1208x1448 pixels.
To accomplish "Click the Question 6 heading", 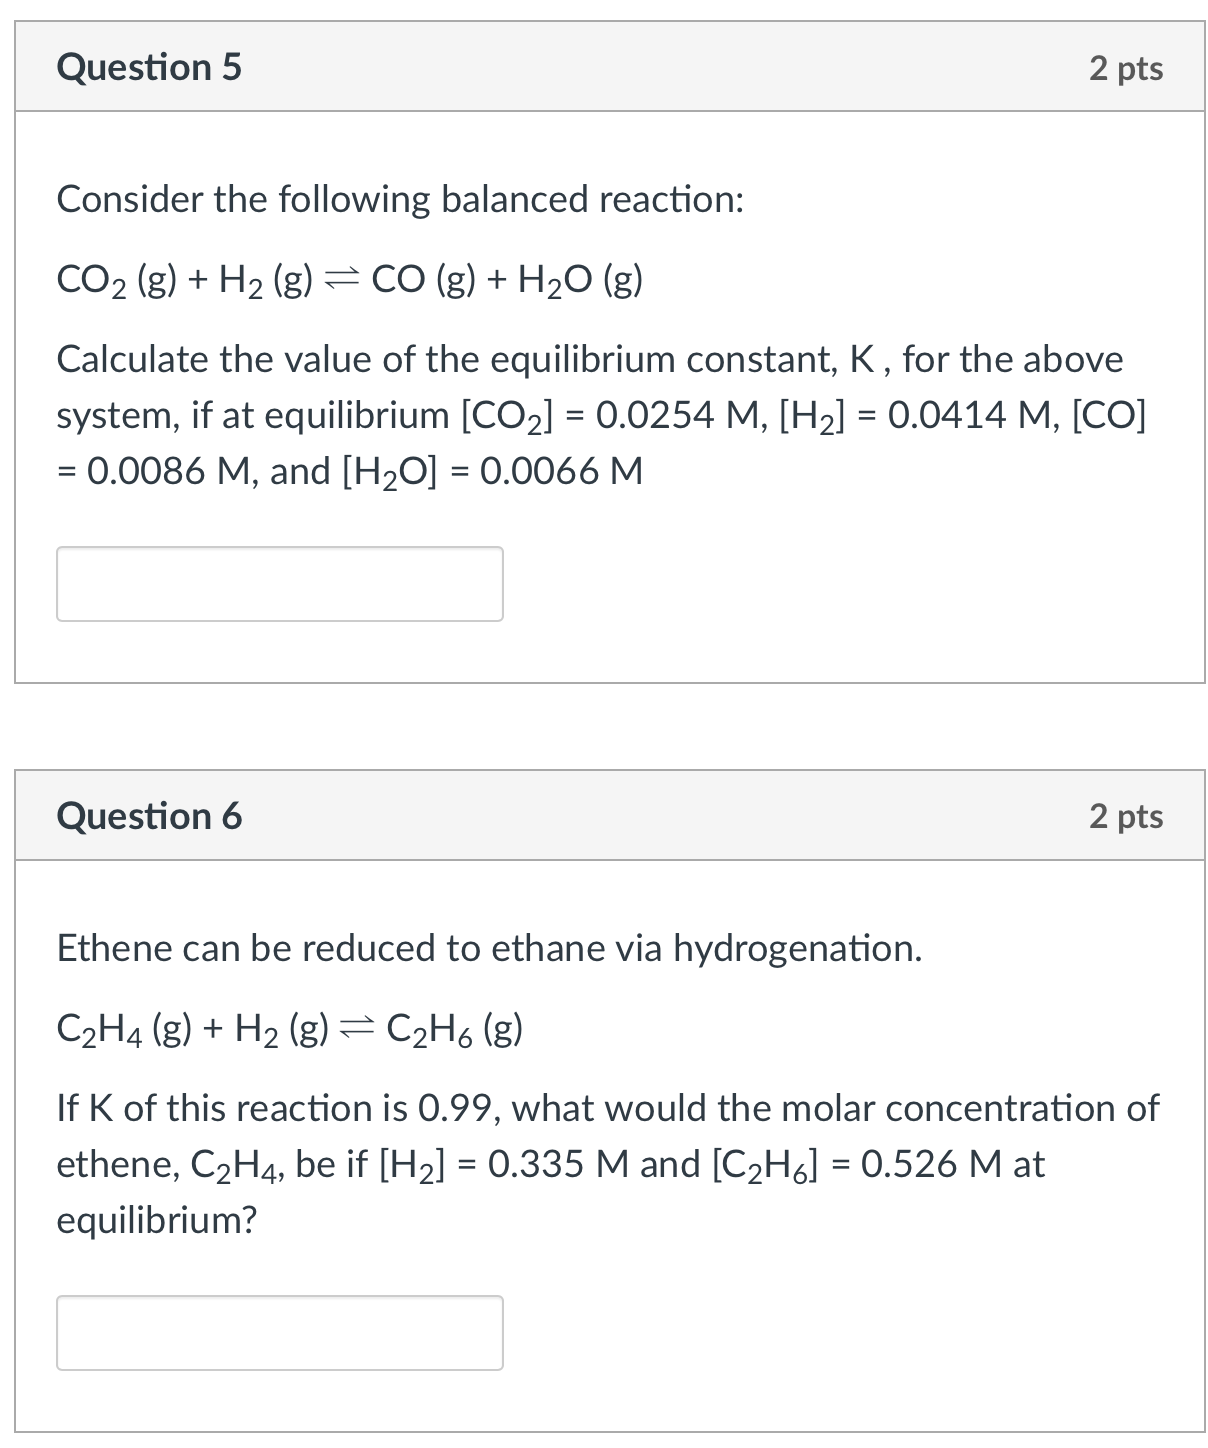I will 149,816.
